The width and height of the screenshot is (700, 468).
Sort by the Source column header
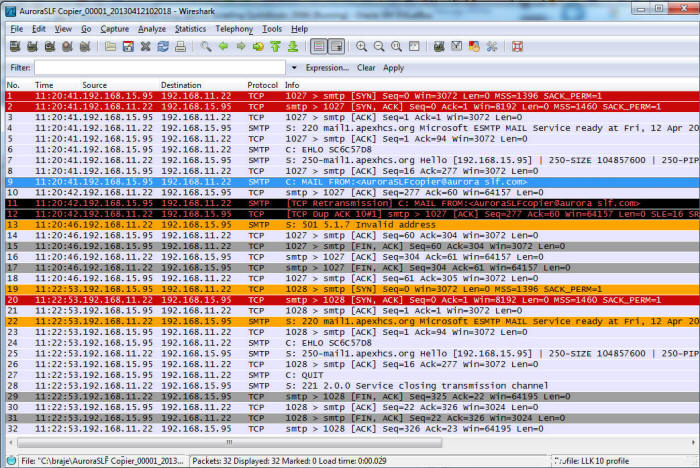[x=95, y=85]
